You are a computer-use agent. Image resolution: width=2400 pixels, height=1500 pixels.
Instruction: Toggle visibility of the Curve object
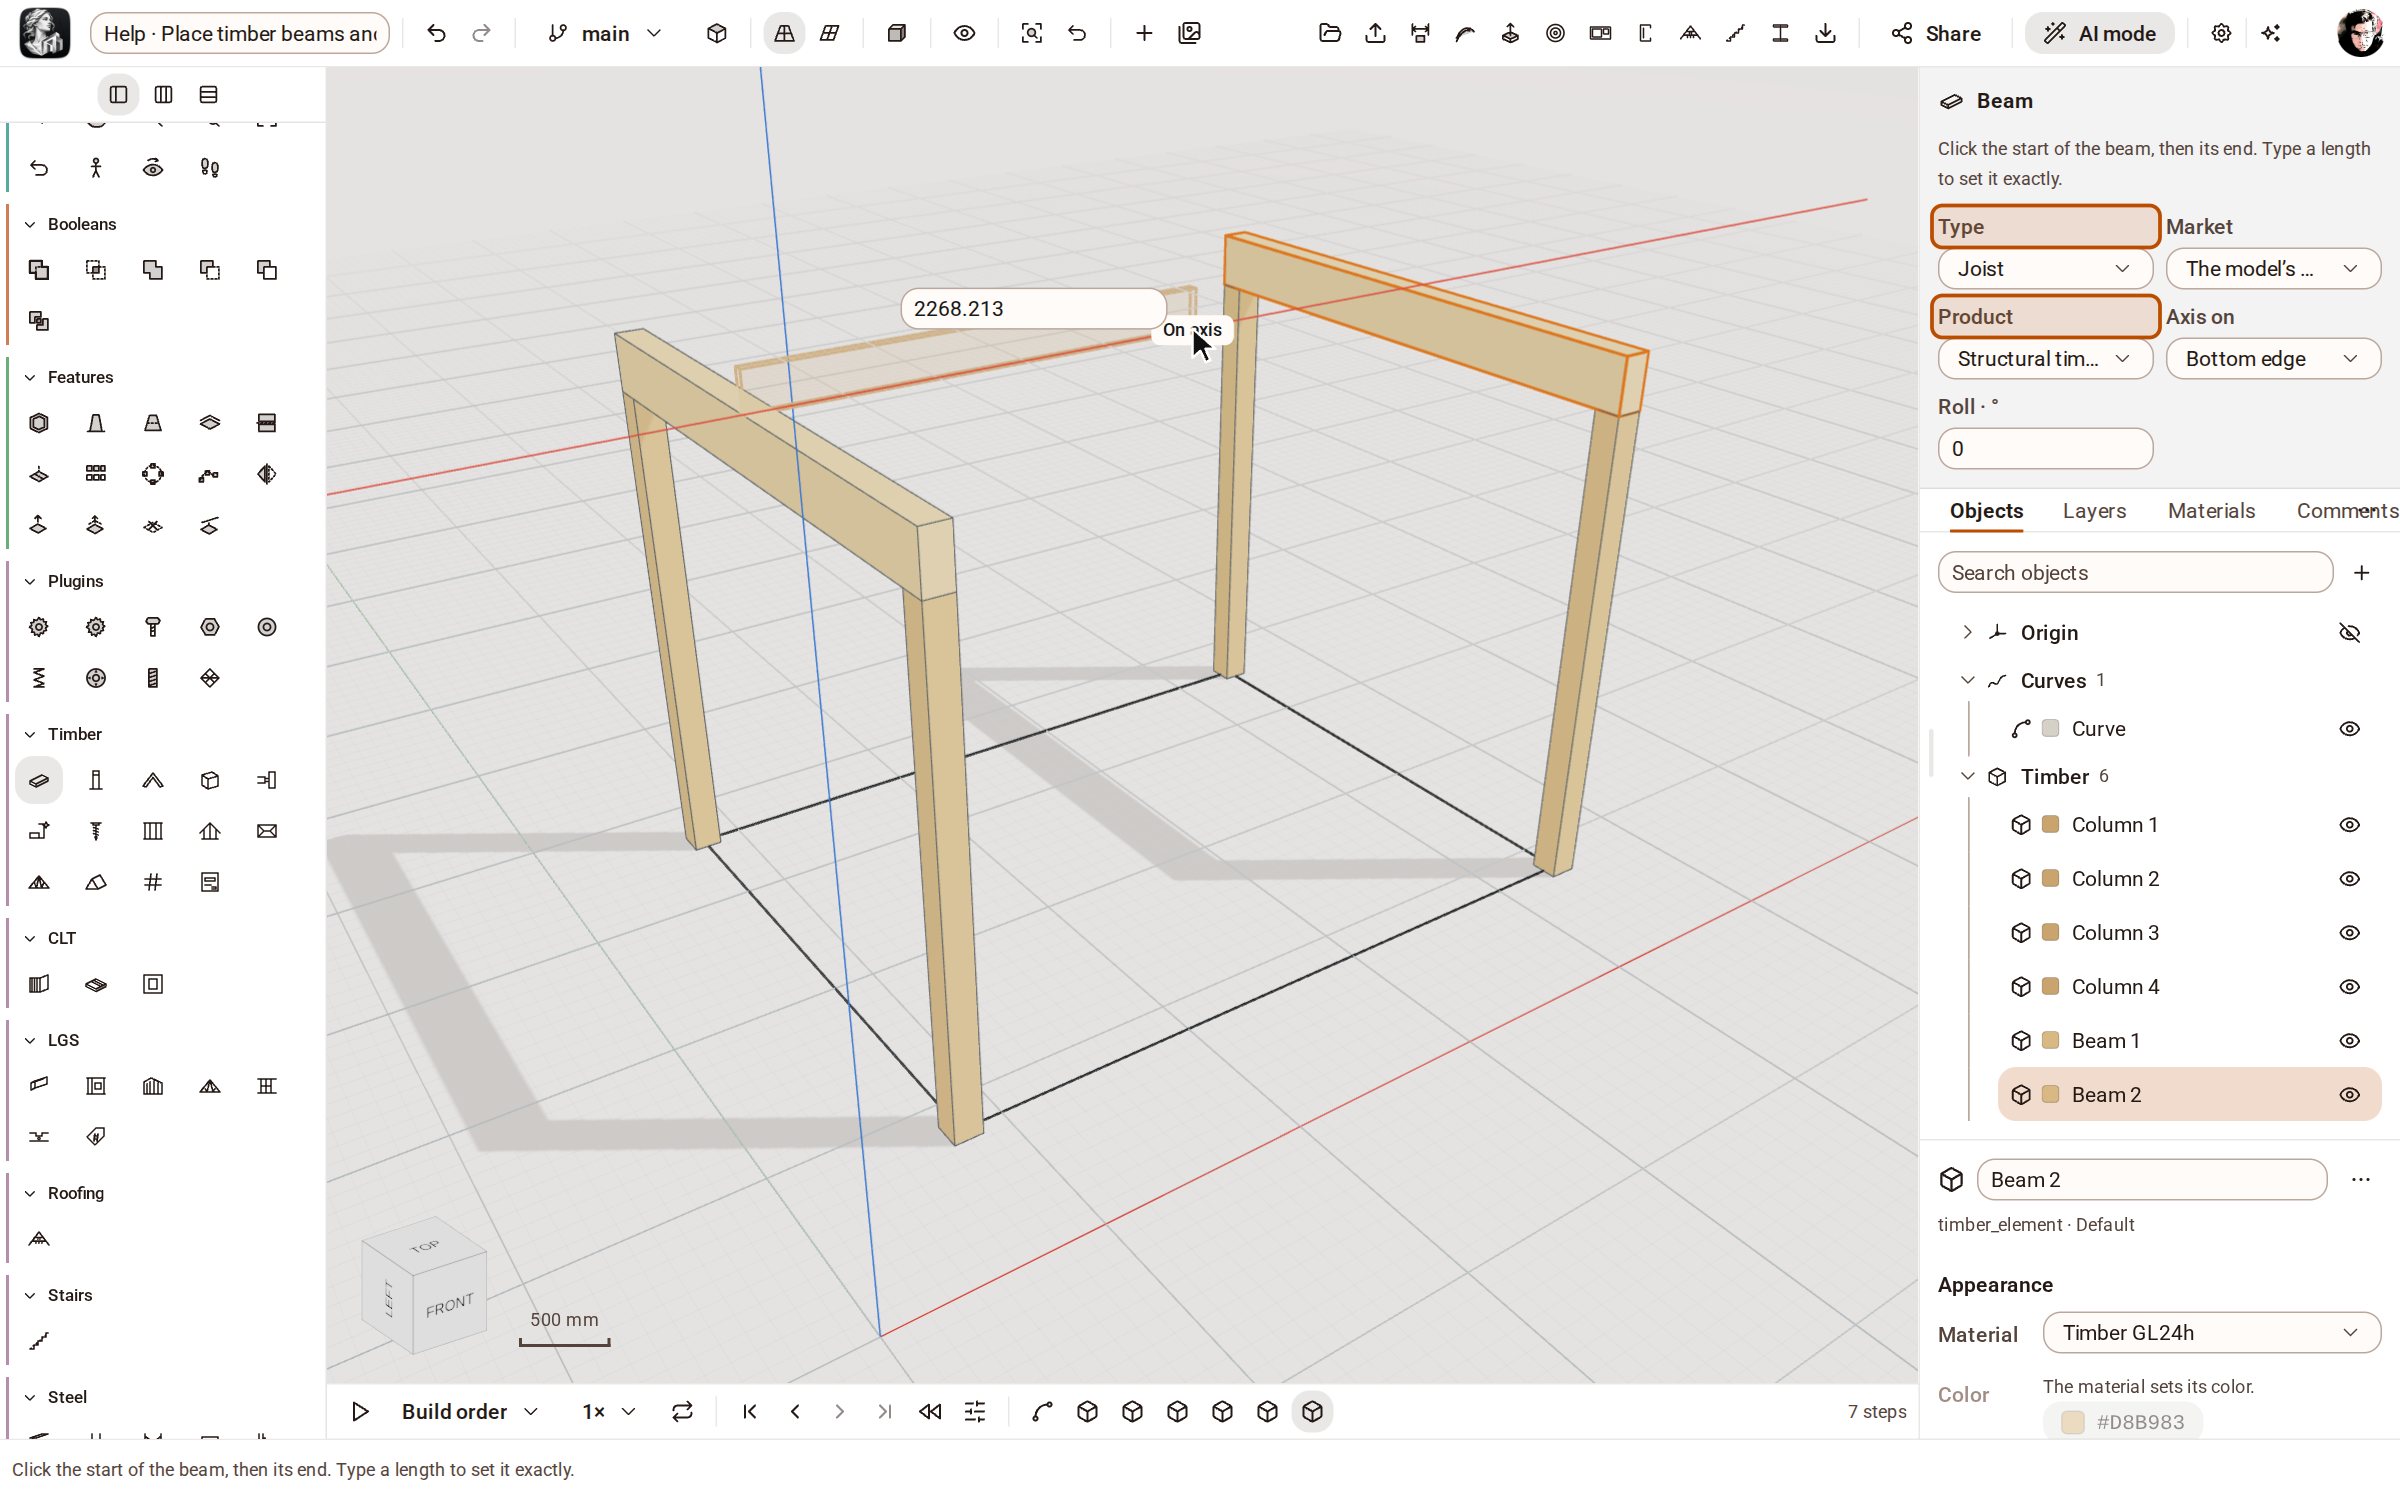click(2350, 729)
